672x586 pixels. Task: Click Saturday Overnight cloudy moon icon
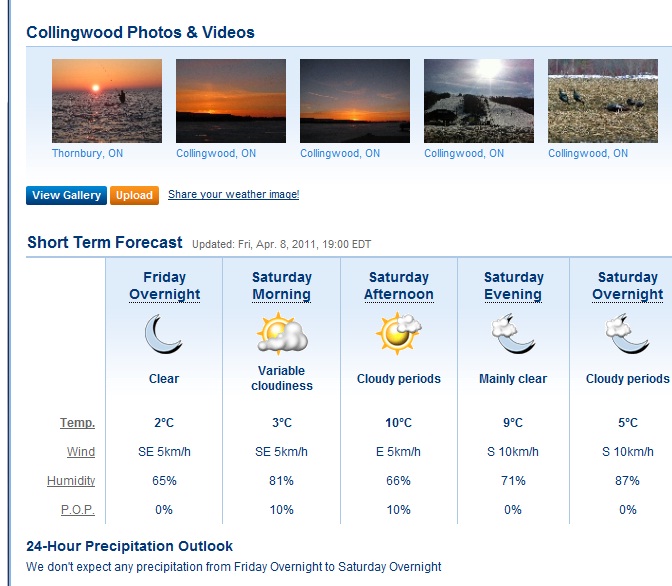[x=627, y=334]
